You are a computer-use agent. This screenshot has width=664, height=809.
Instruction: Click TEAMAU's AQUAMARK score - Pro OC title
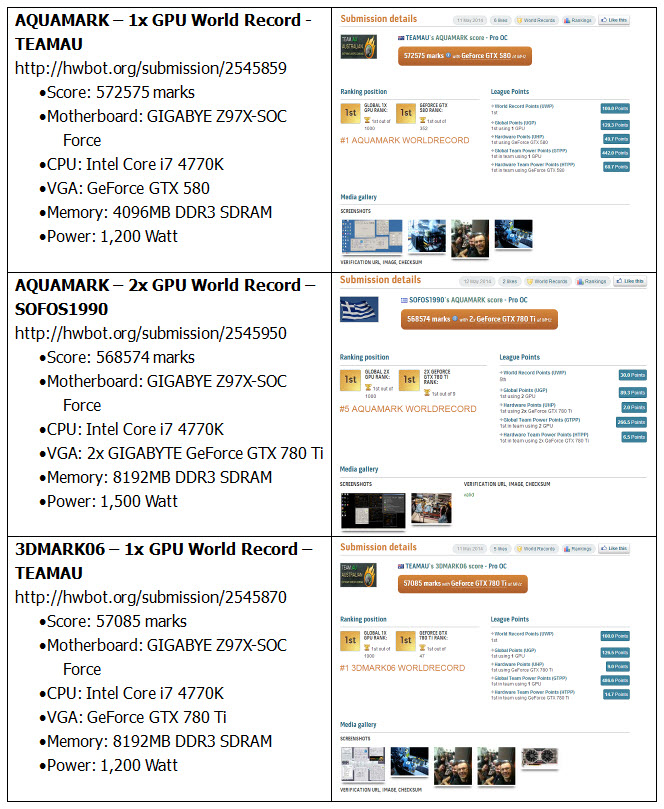[x=456, y=38]
